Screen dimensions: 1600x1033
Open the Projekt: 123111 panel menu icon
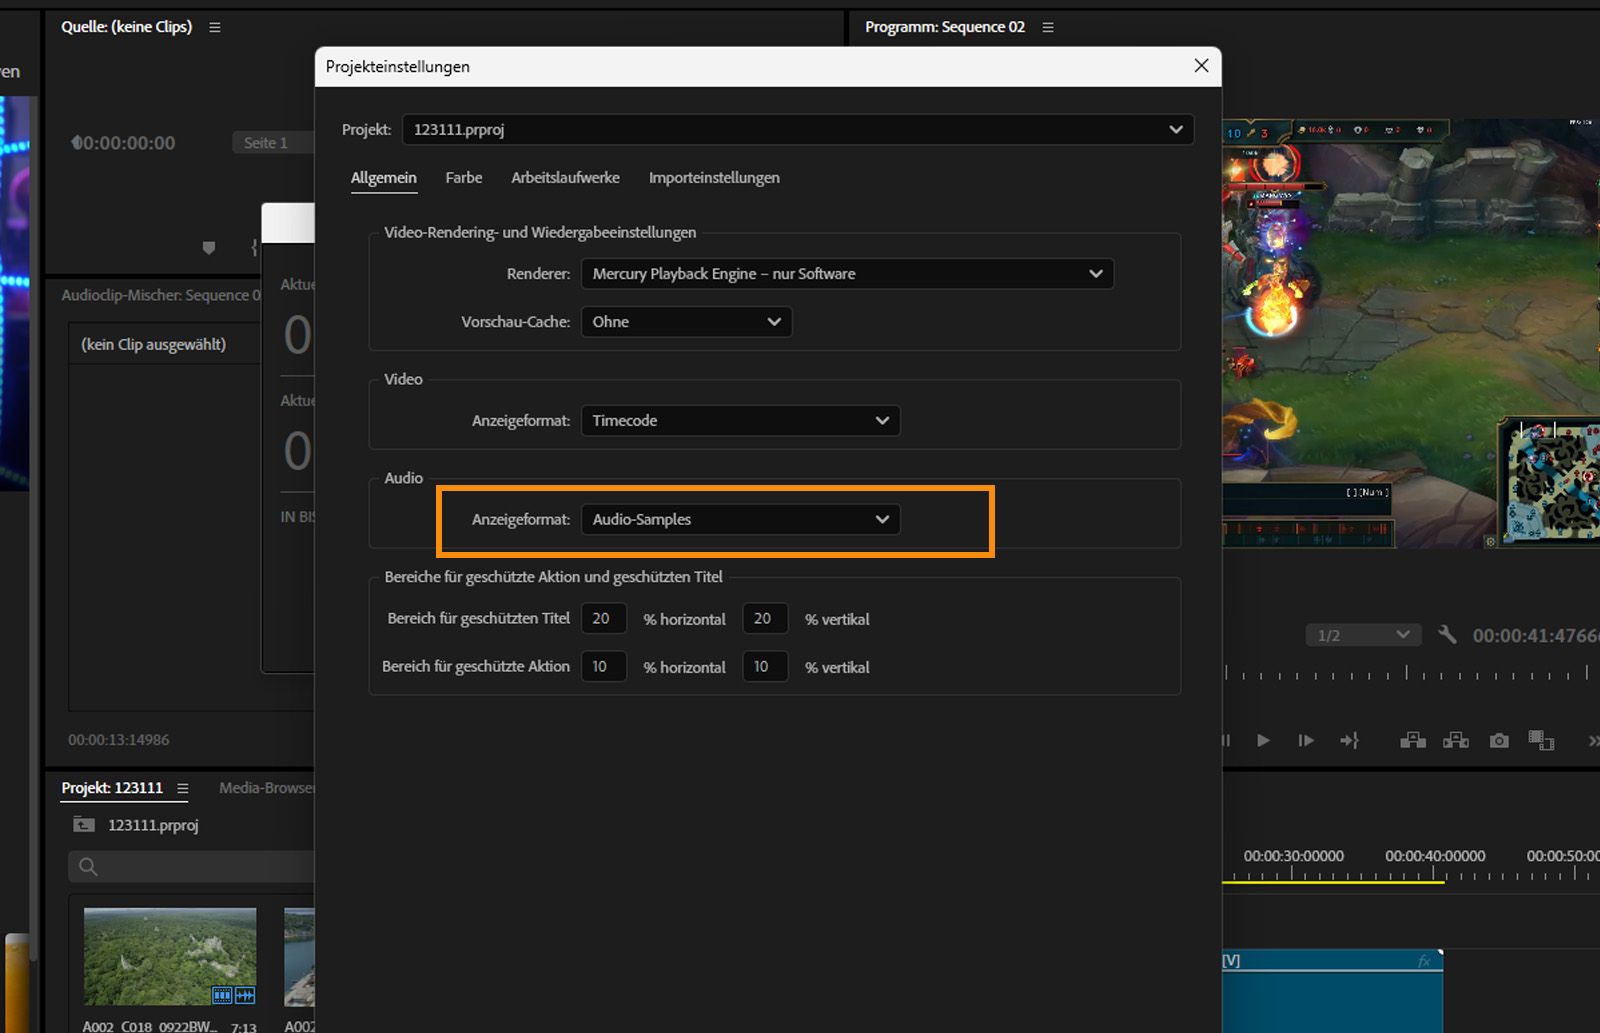point(182,788)
